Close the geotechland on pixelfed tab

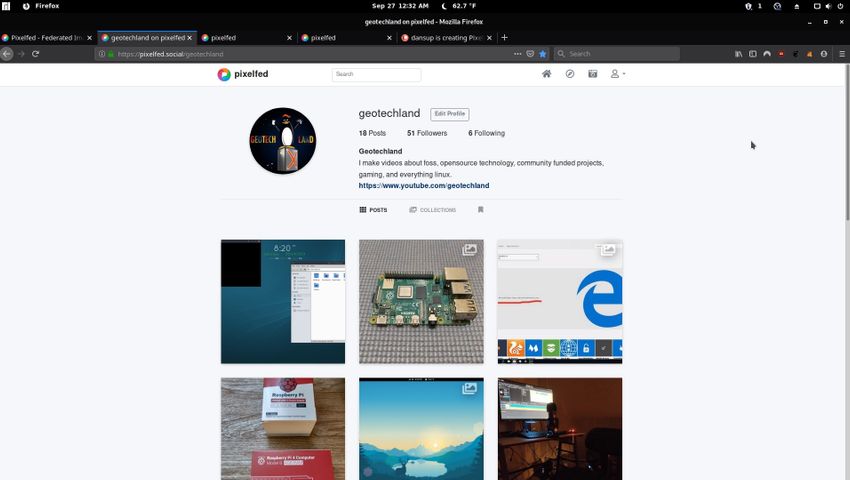(x=189, y=38)
